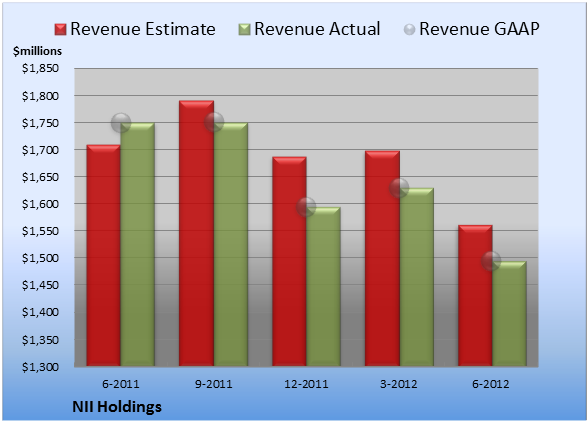Click the green Revenue Actual legend swatch
The image size is (588, 422).
coord(244,30)
